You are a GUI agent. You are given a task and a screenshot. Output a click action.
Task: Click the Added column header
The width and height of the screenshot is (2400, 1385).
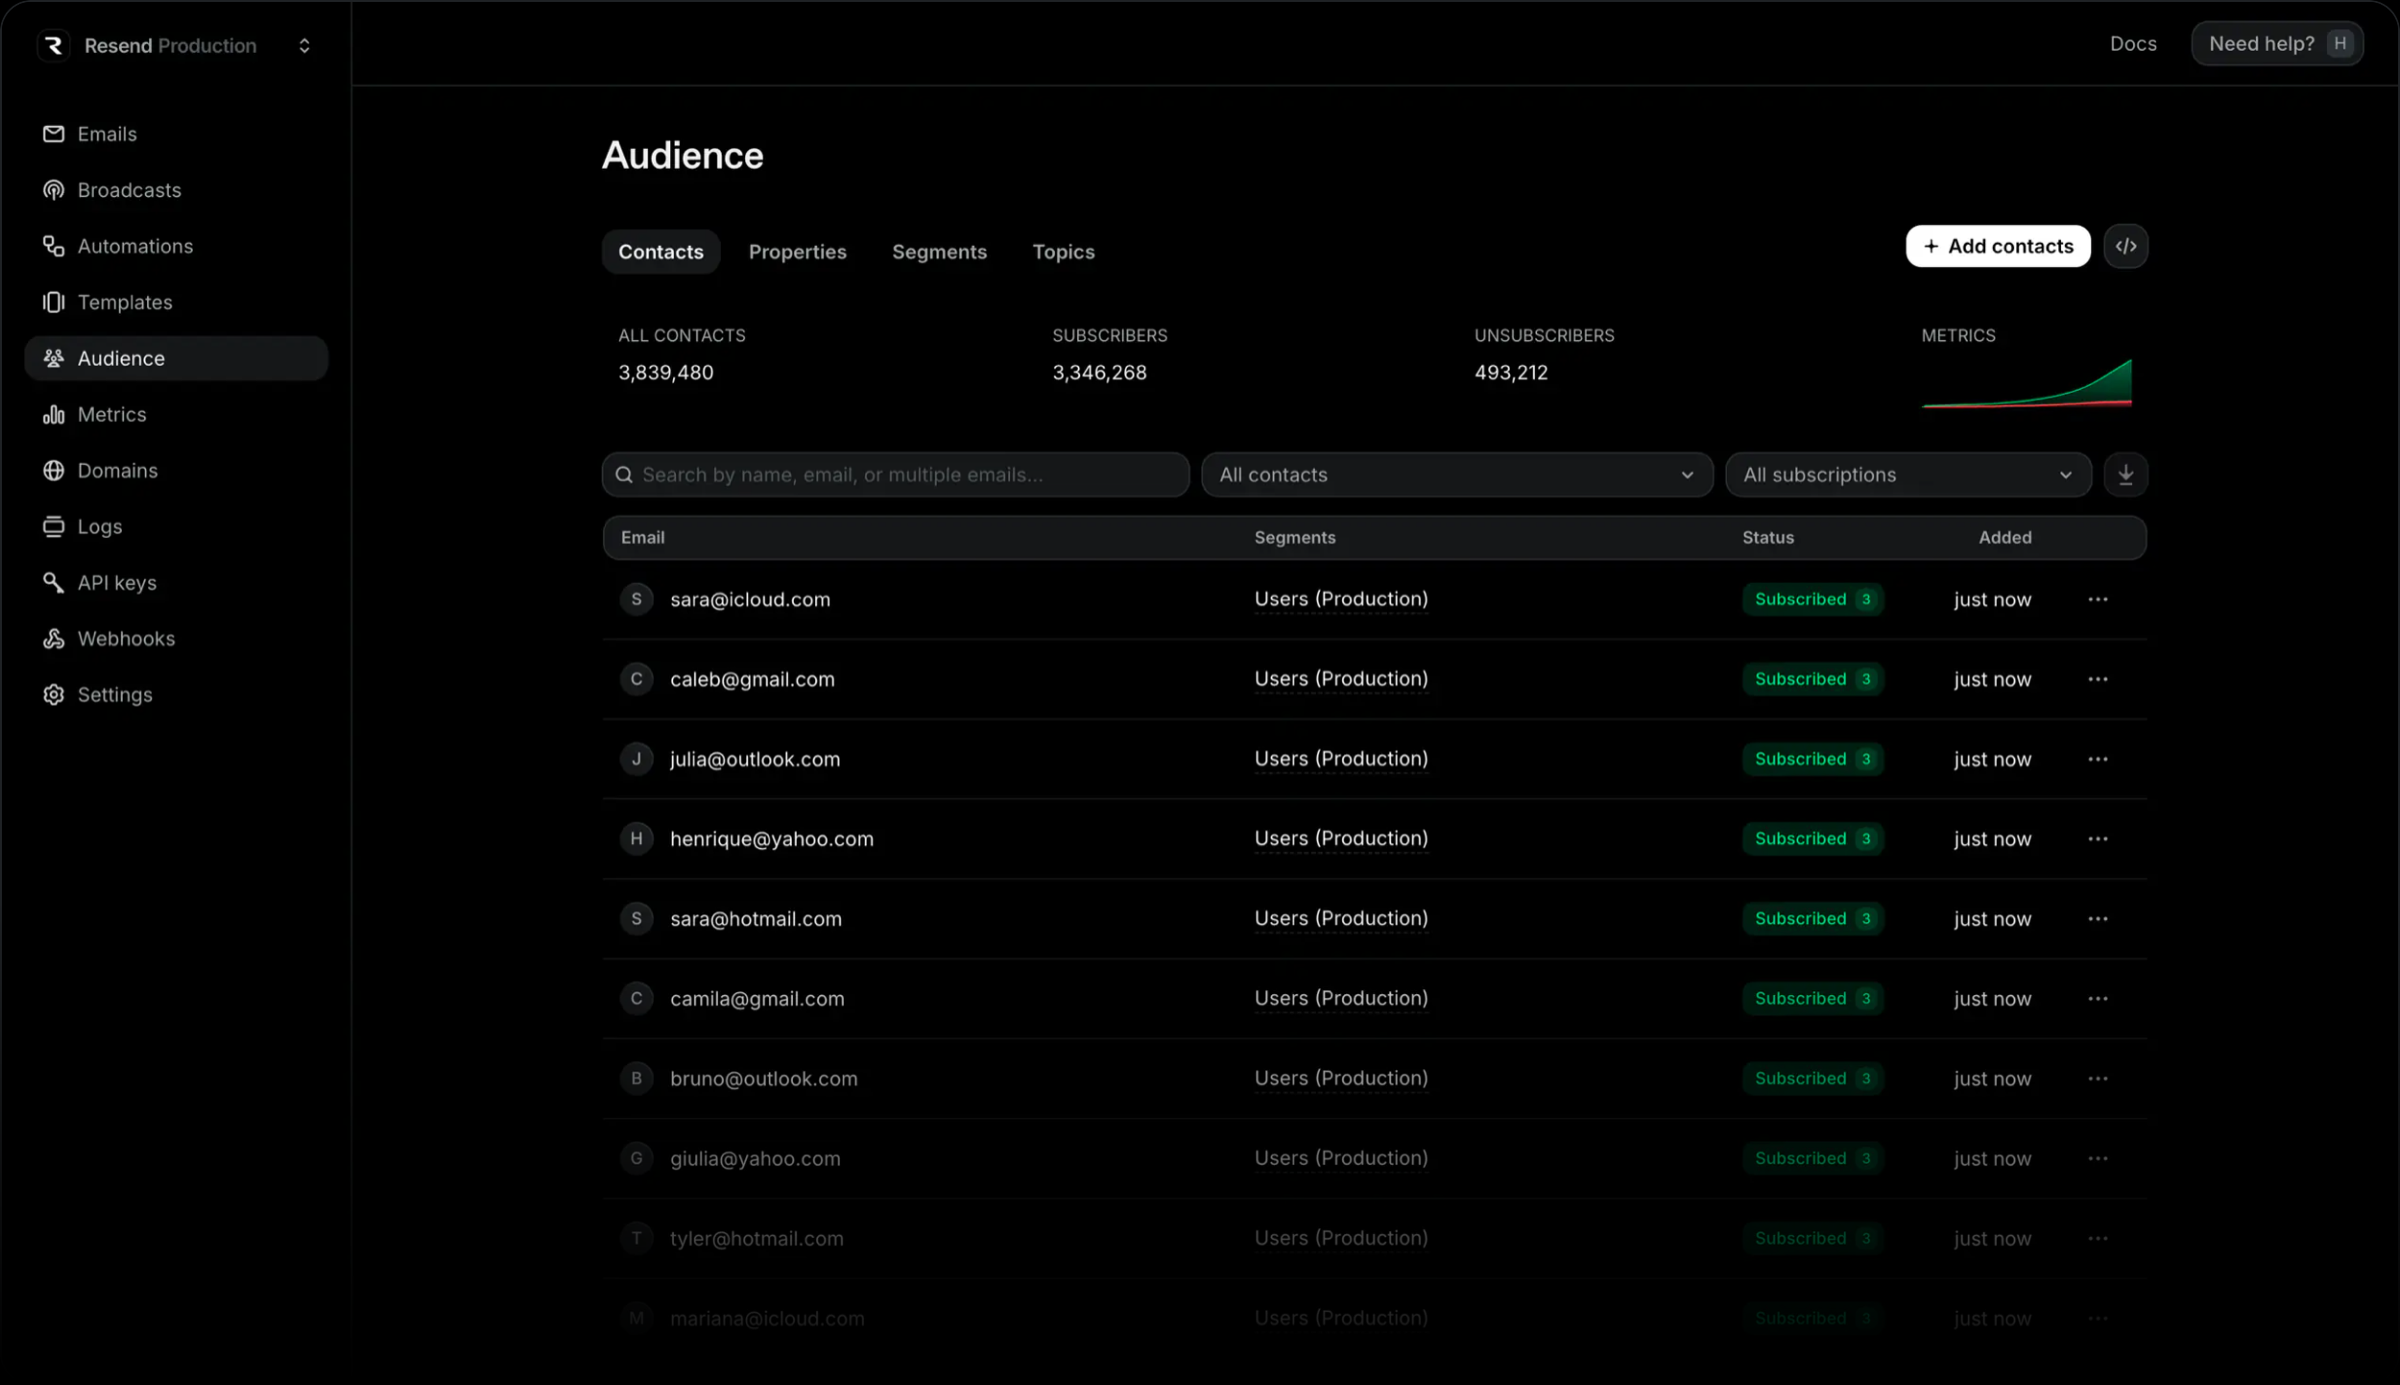(x=2004, y=537)
